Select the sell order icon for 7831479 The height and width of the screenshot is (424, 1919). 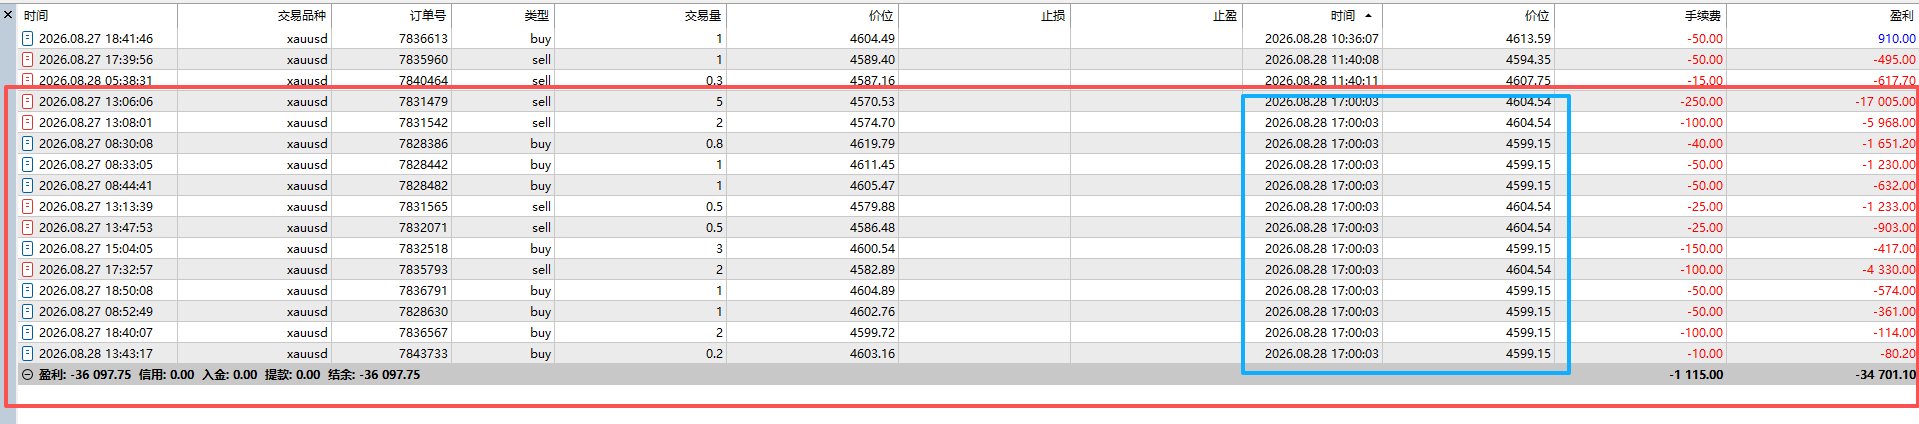pyautogui.click(x=28, y=101)
